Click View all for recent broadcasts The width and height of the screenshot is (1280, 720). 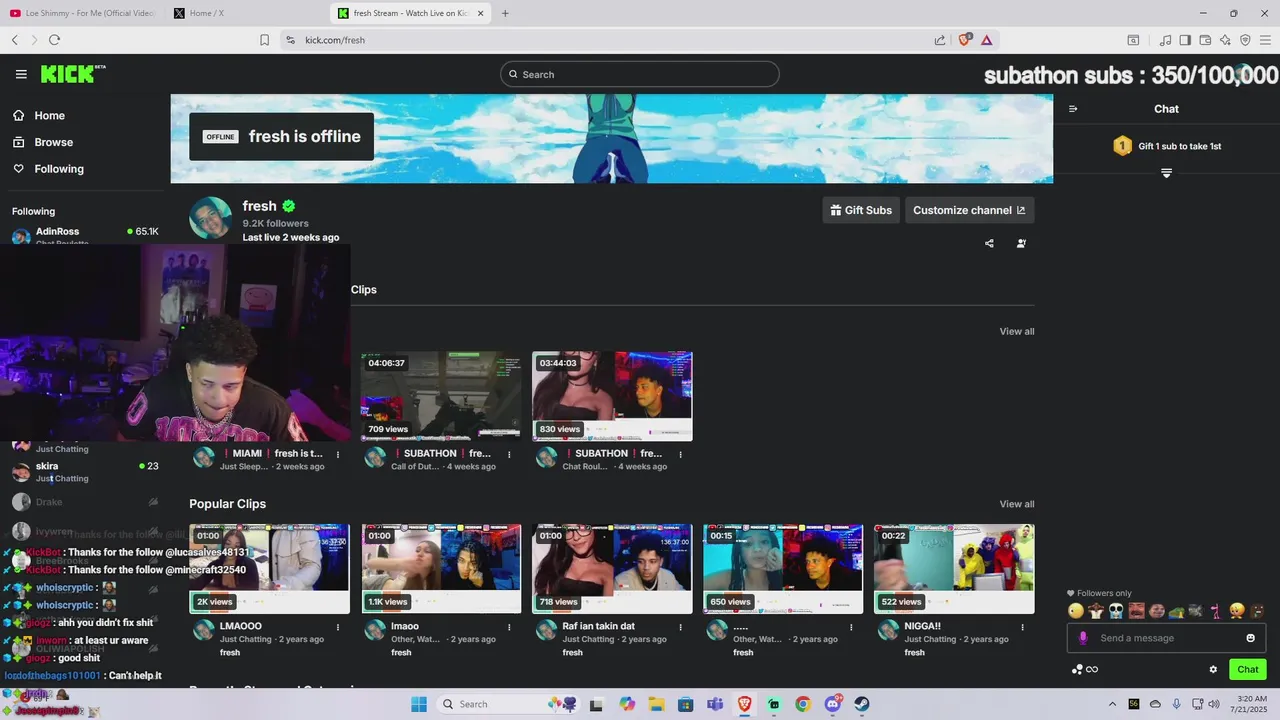1017,331
